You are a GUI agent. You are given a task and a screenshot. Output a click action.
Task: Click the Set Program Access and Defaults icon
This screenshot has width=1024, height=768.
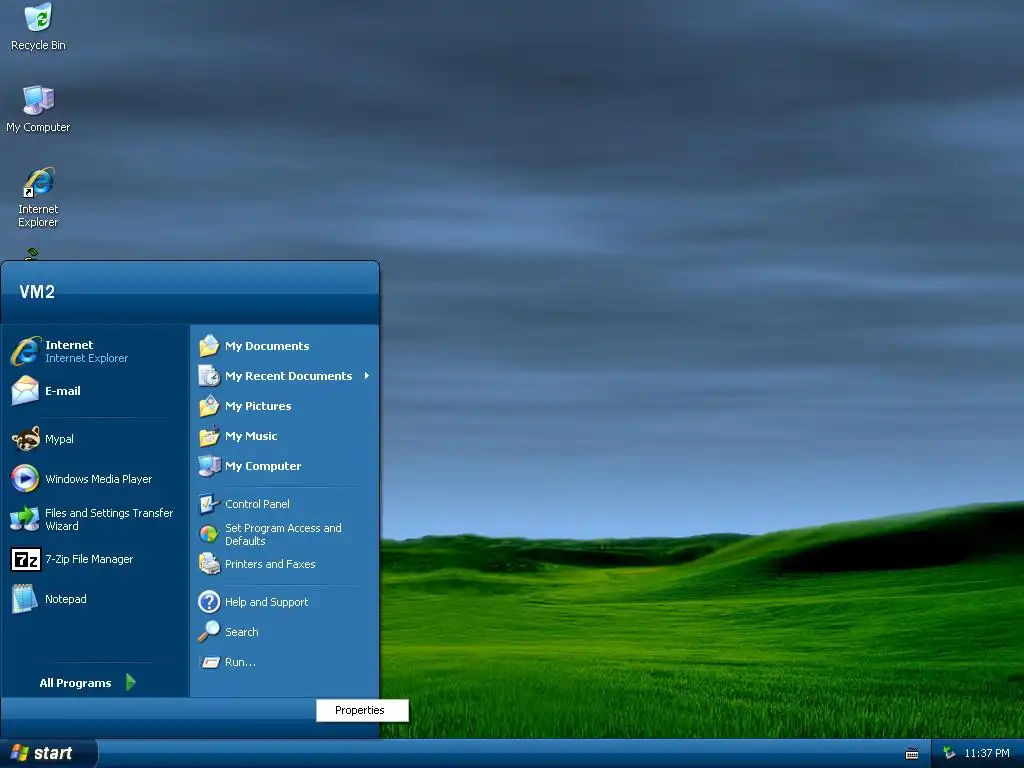pos(209,534)
